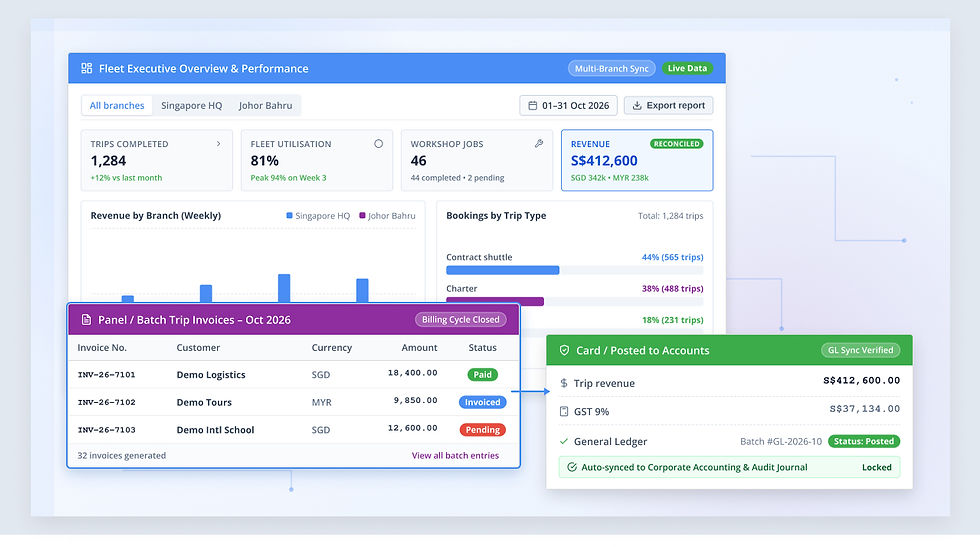980x547 pixels.
Task: Open the 01–31 Oct 2026 date picker
Action: coord(568,106)
